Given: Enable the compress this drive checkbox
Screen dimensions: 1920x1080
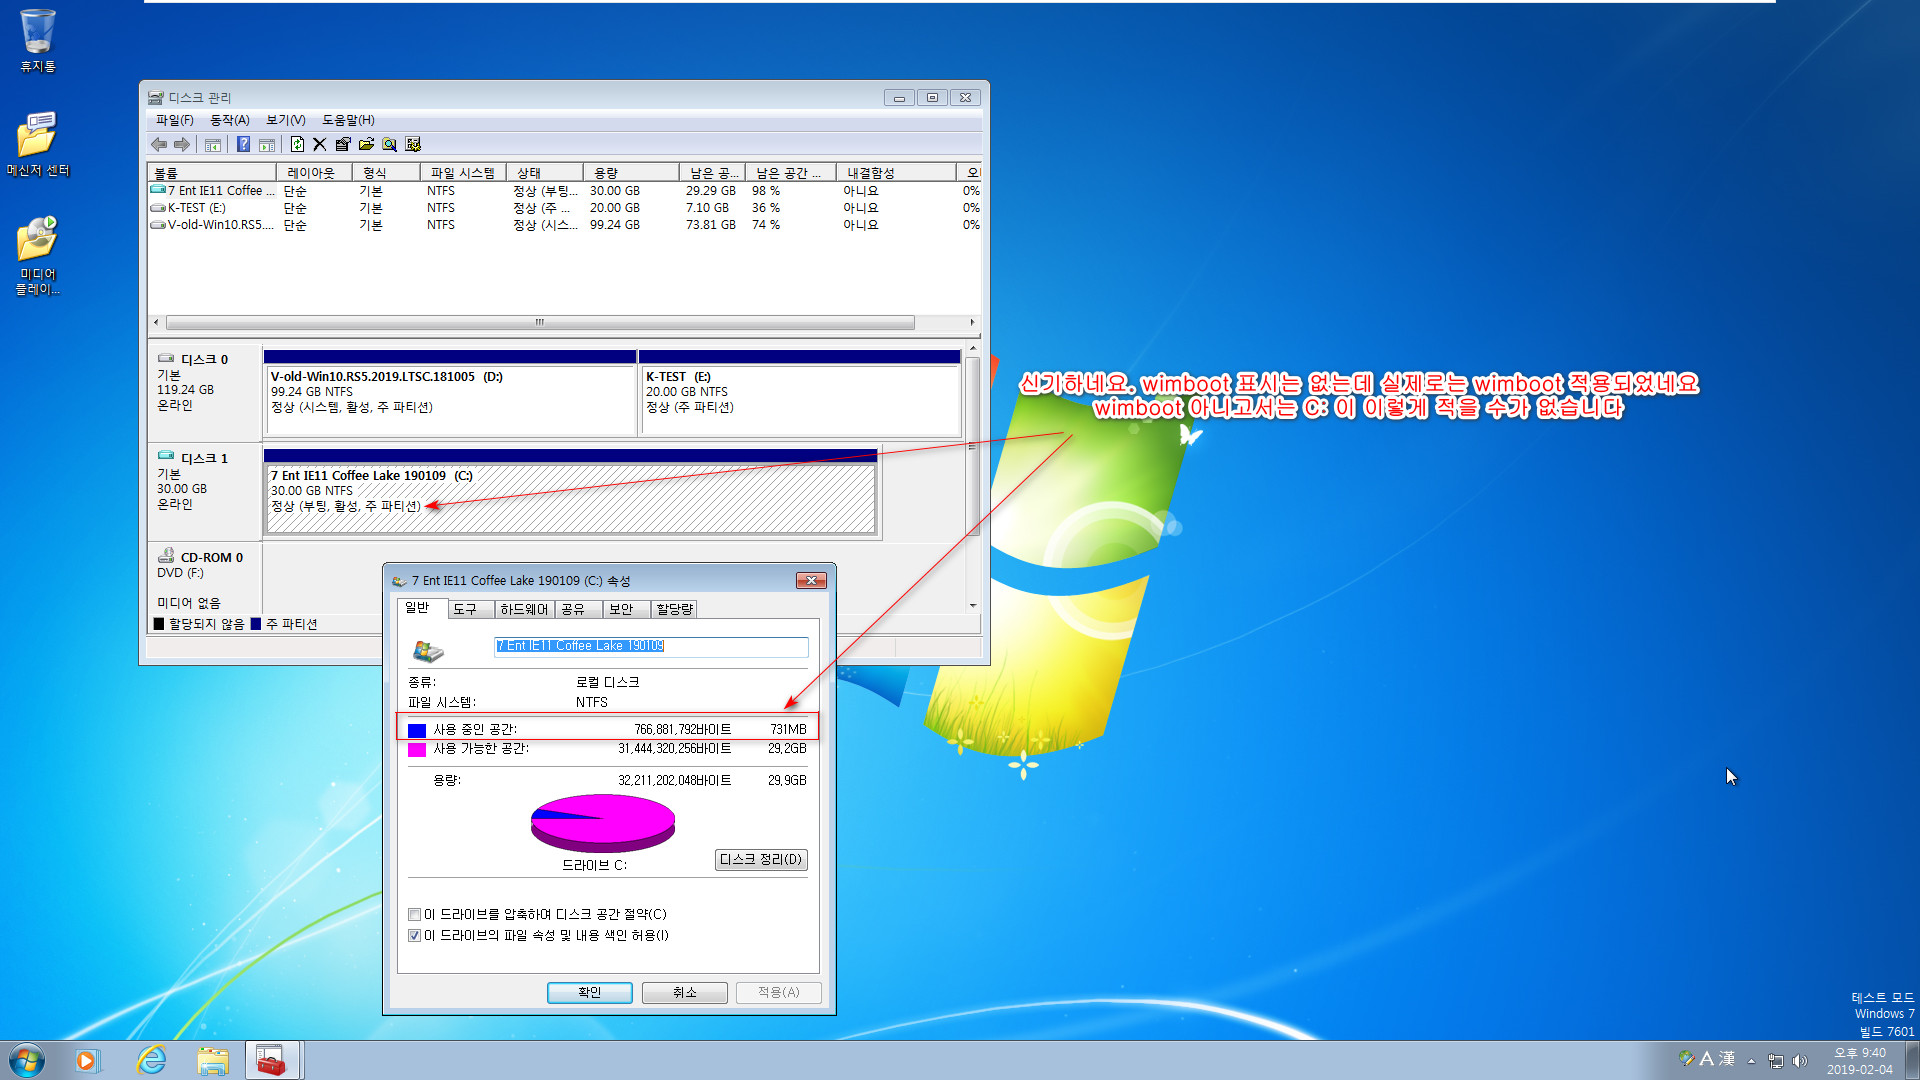Looking at the screenshot, I should pyautogui.click(x=414, y=914).
